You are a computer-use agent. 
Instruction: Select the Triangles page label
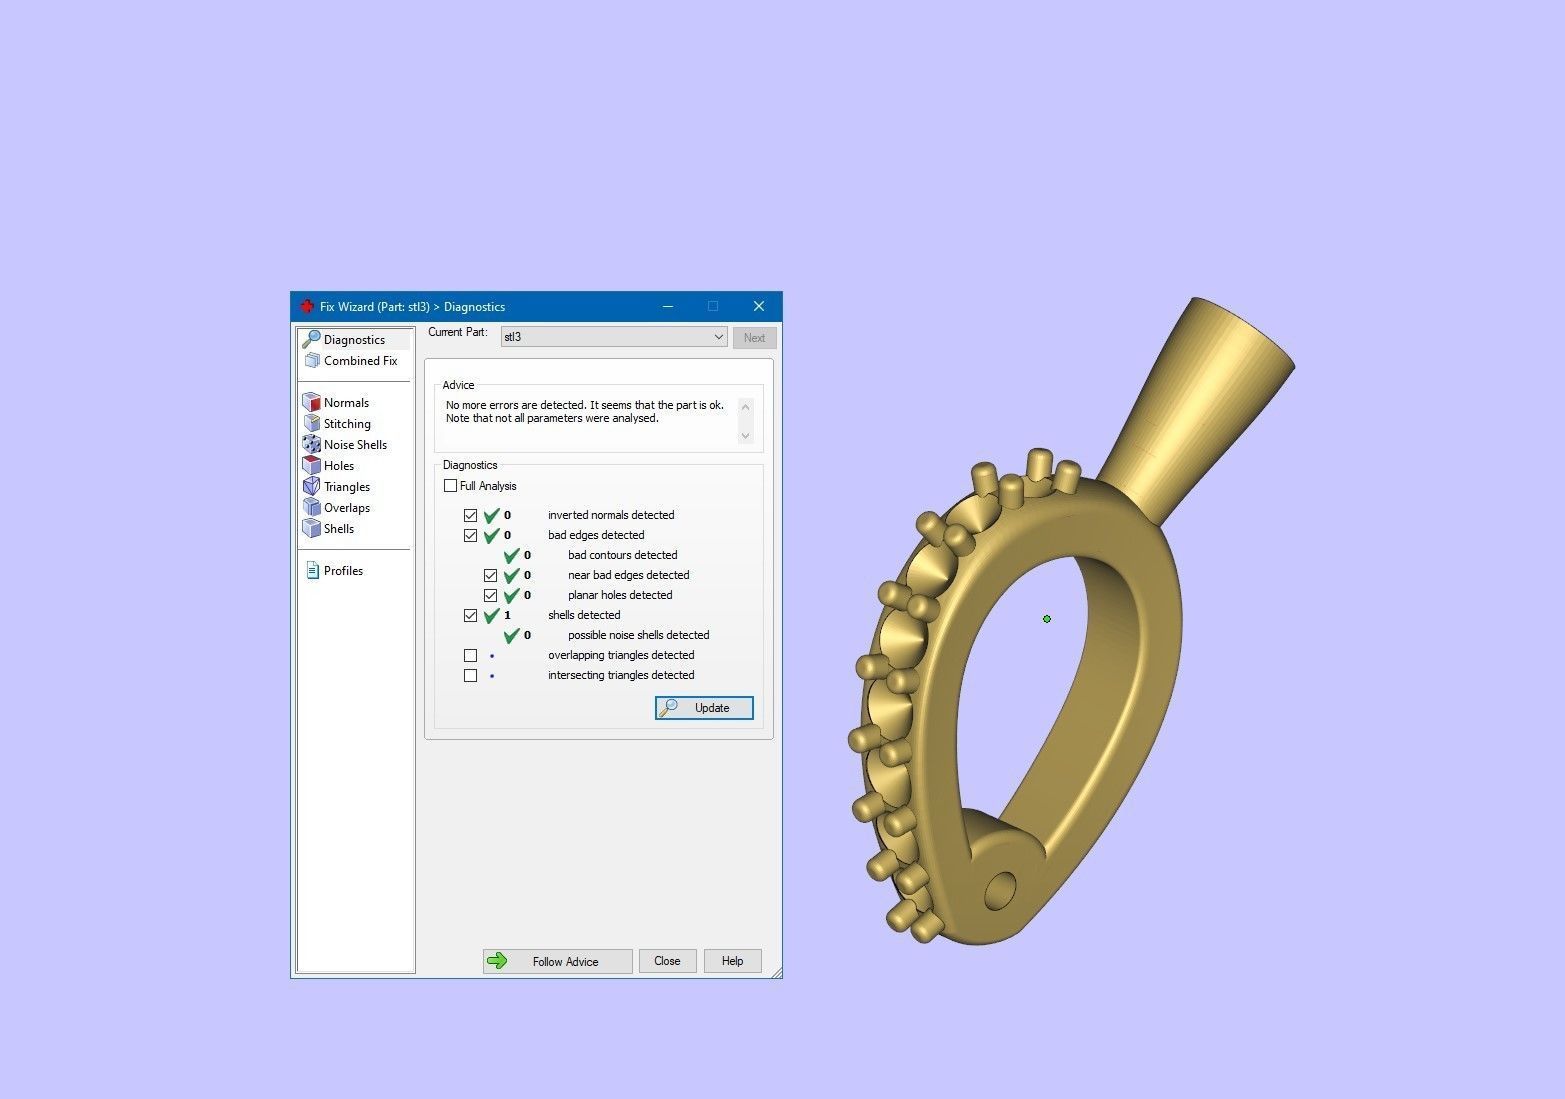(x=347, y=487)
